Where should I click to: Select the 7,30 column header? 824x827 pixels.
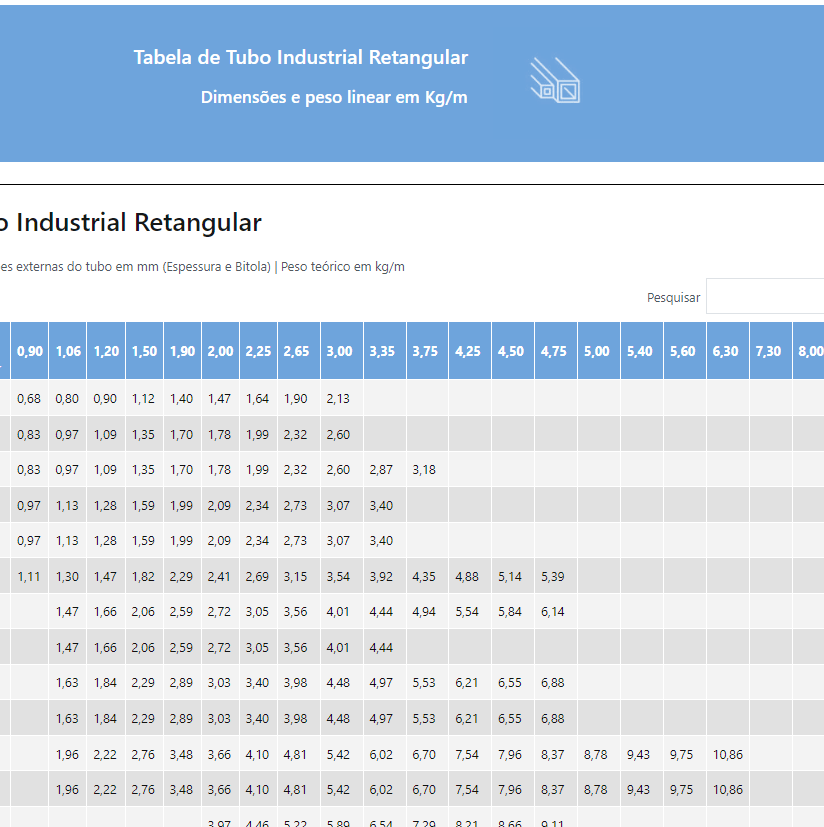point(769,351)
